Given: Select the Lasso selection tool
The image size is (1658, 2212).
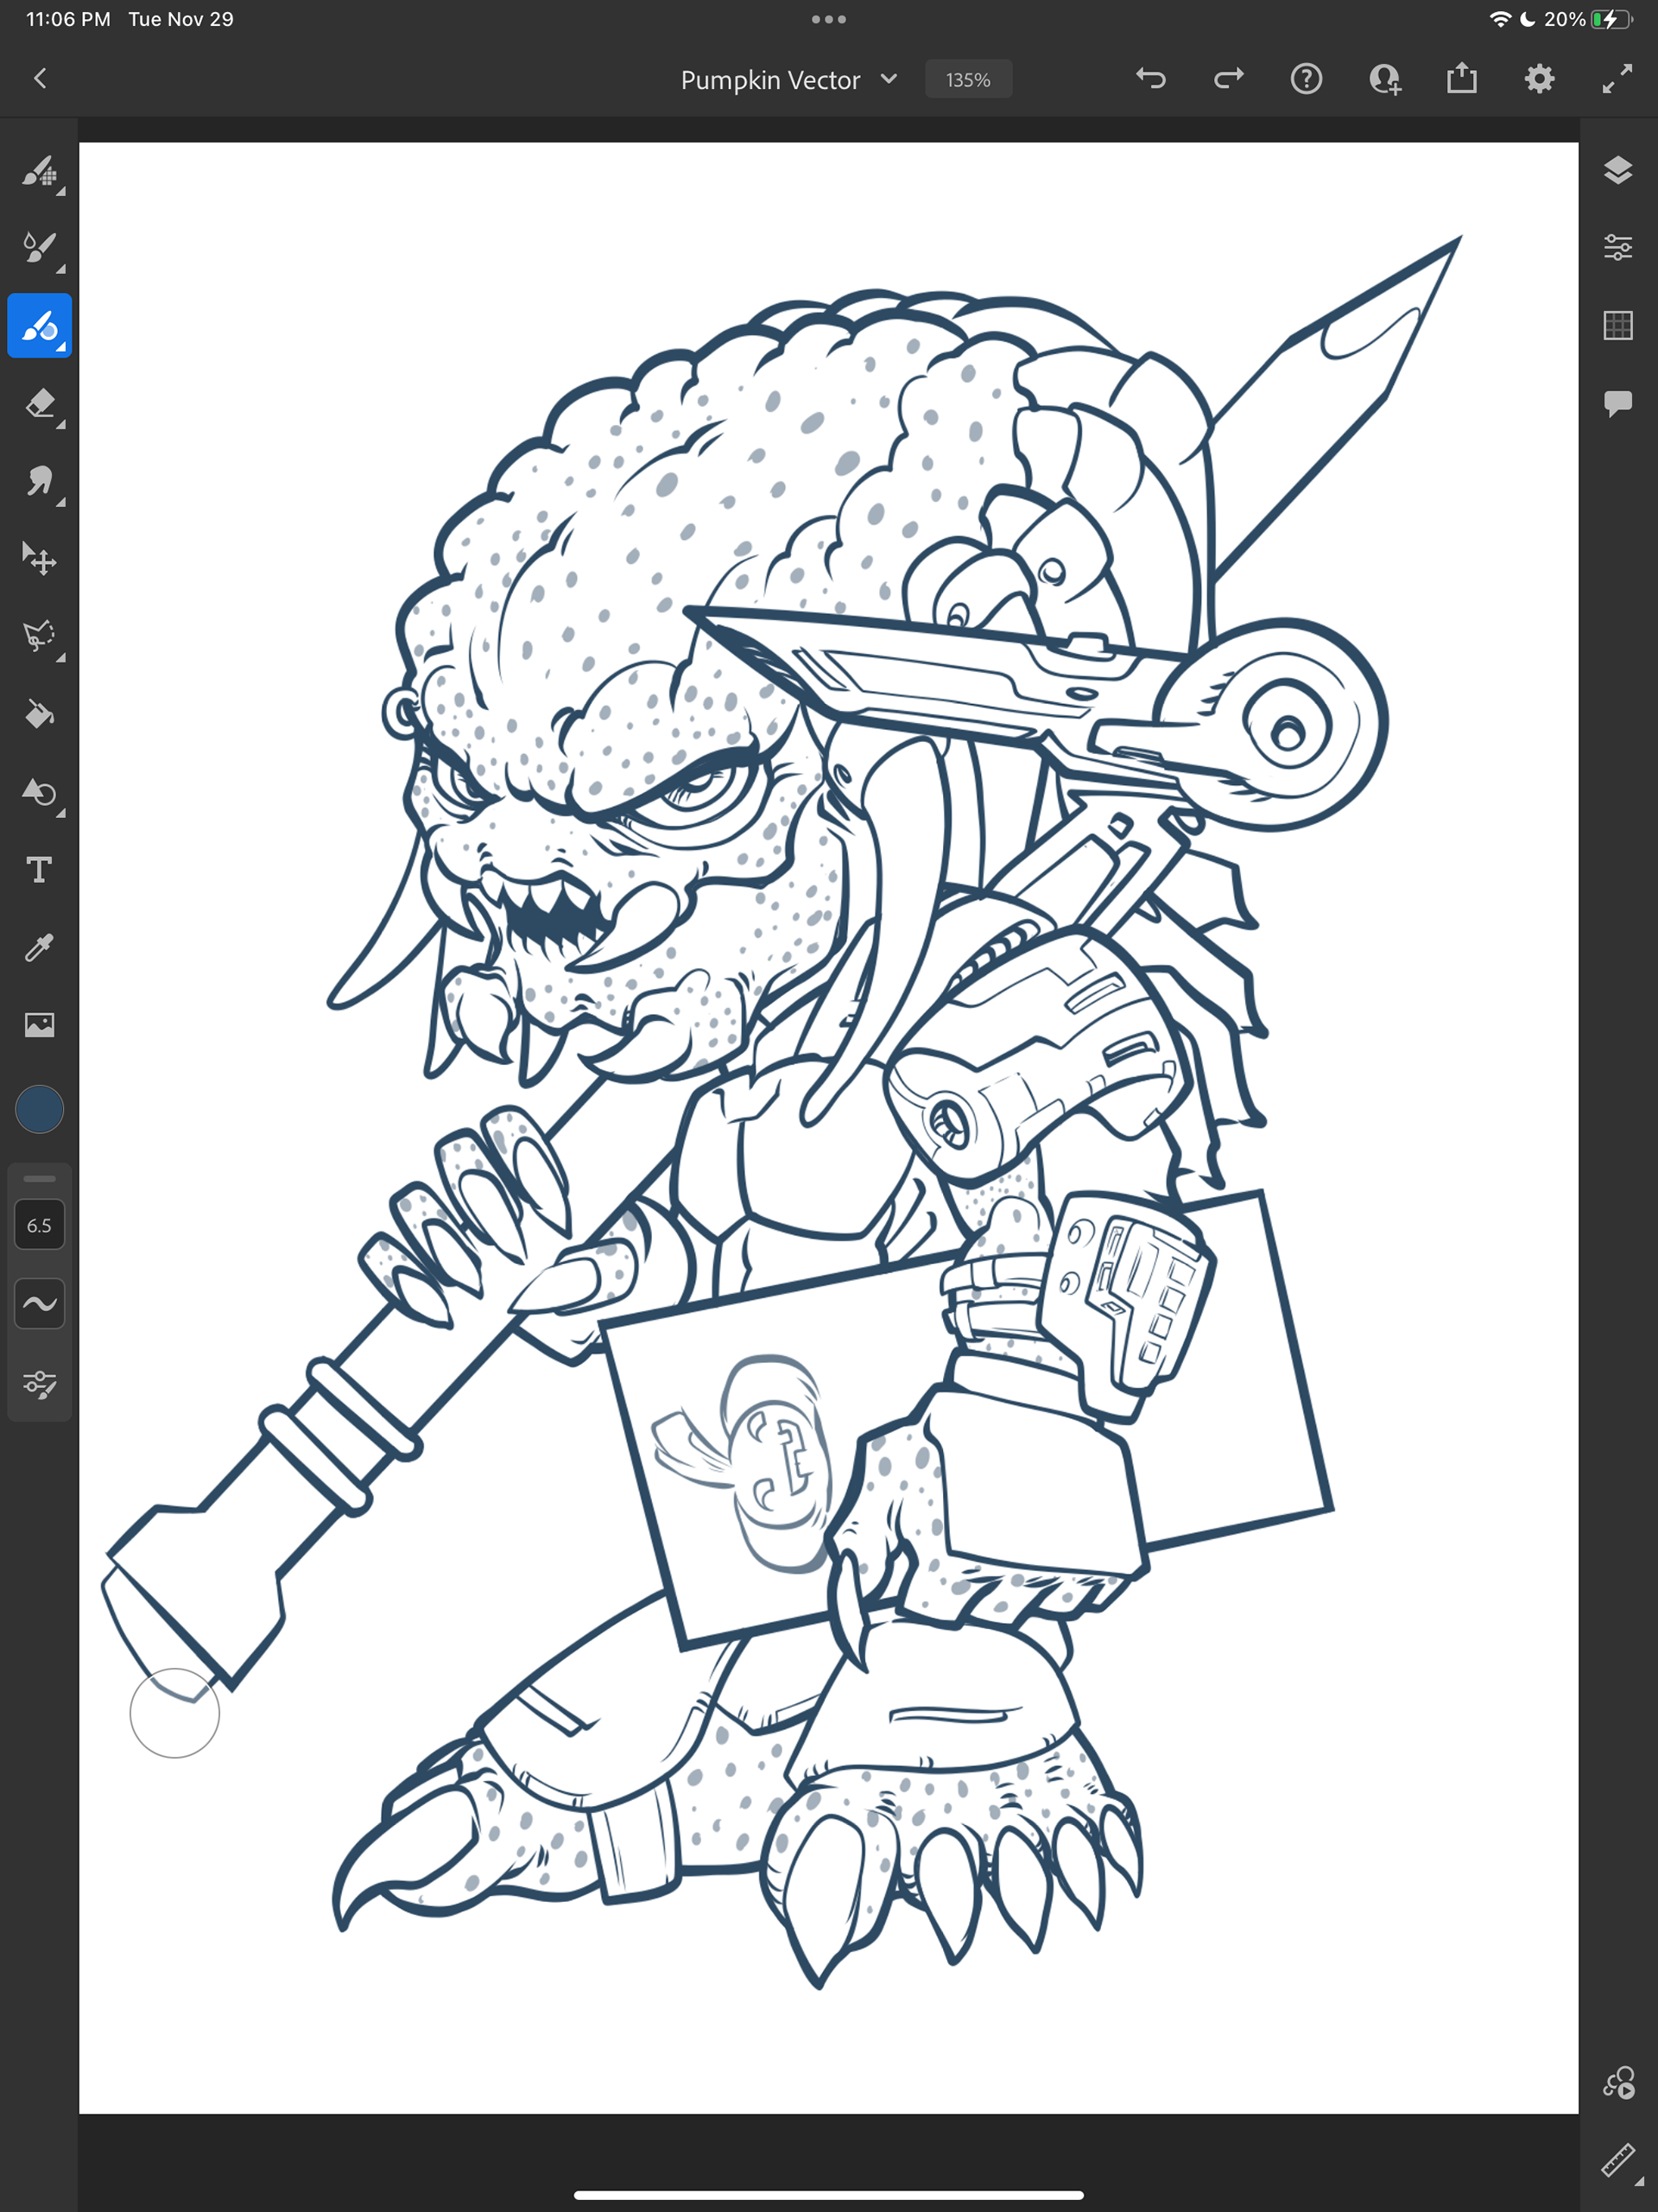Looking at the screenshot, I should pos(40,636).
